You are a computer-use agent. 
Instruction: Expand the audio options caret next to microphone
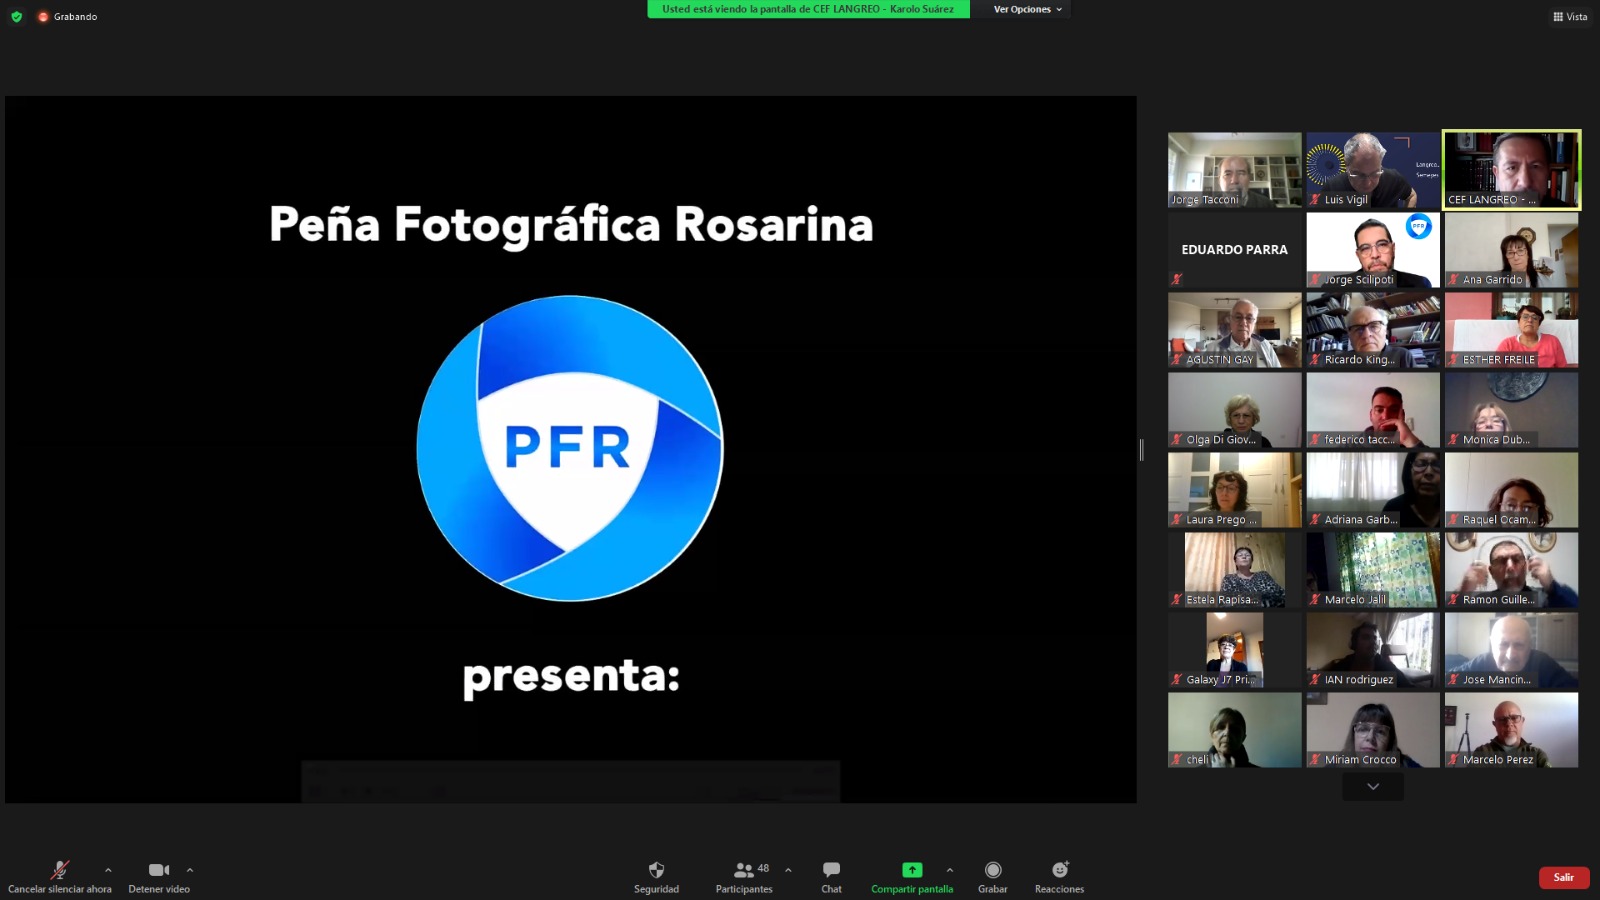tap(108, 870)
